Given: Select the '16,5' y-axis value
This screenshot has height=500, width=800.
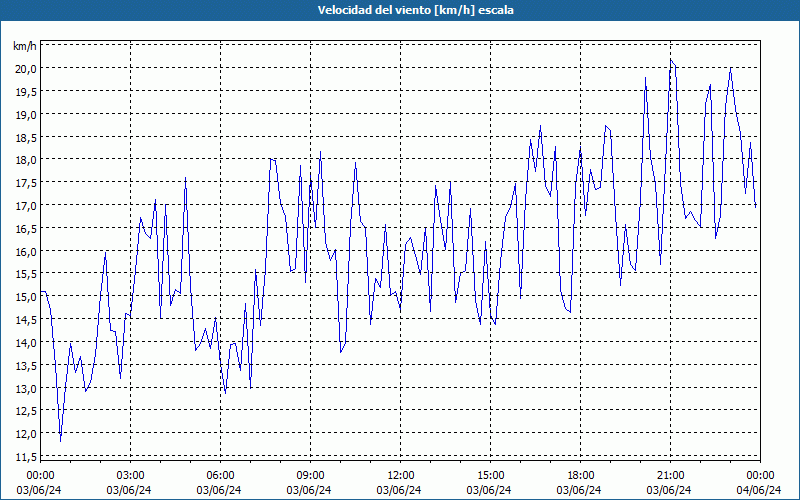Looking at the screenshot, I should click(26, 229).
